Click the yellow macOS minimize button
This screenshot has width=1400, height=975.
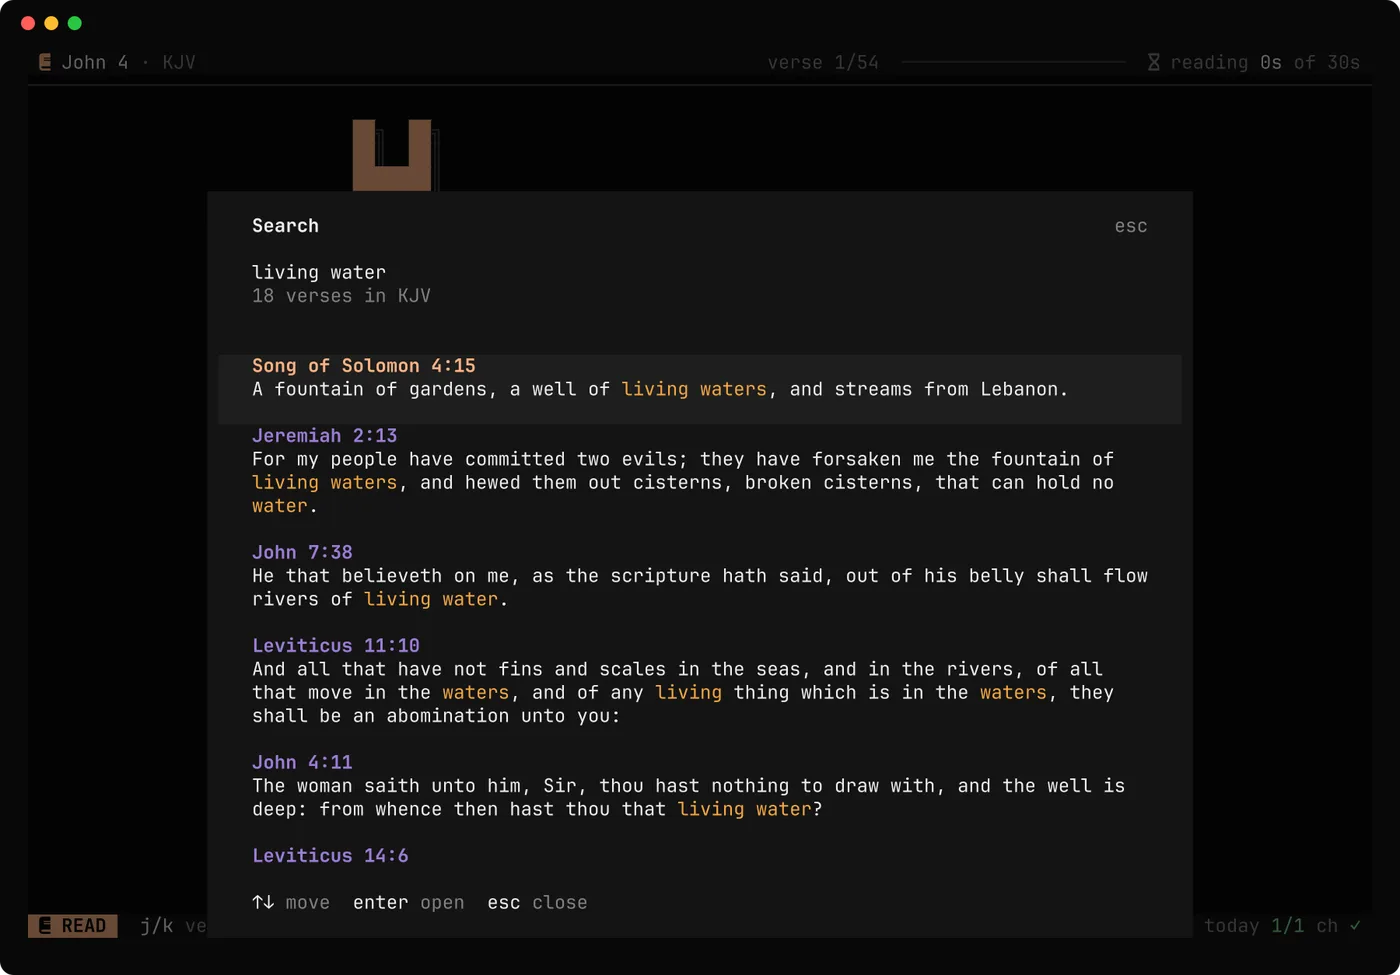[x=51, y=23]
